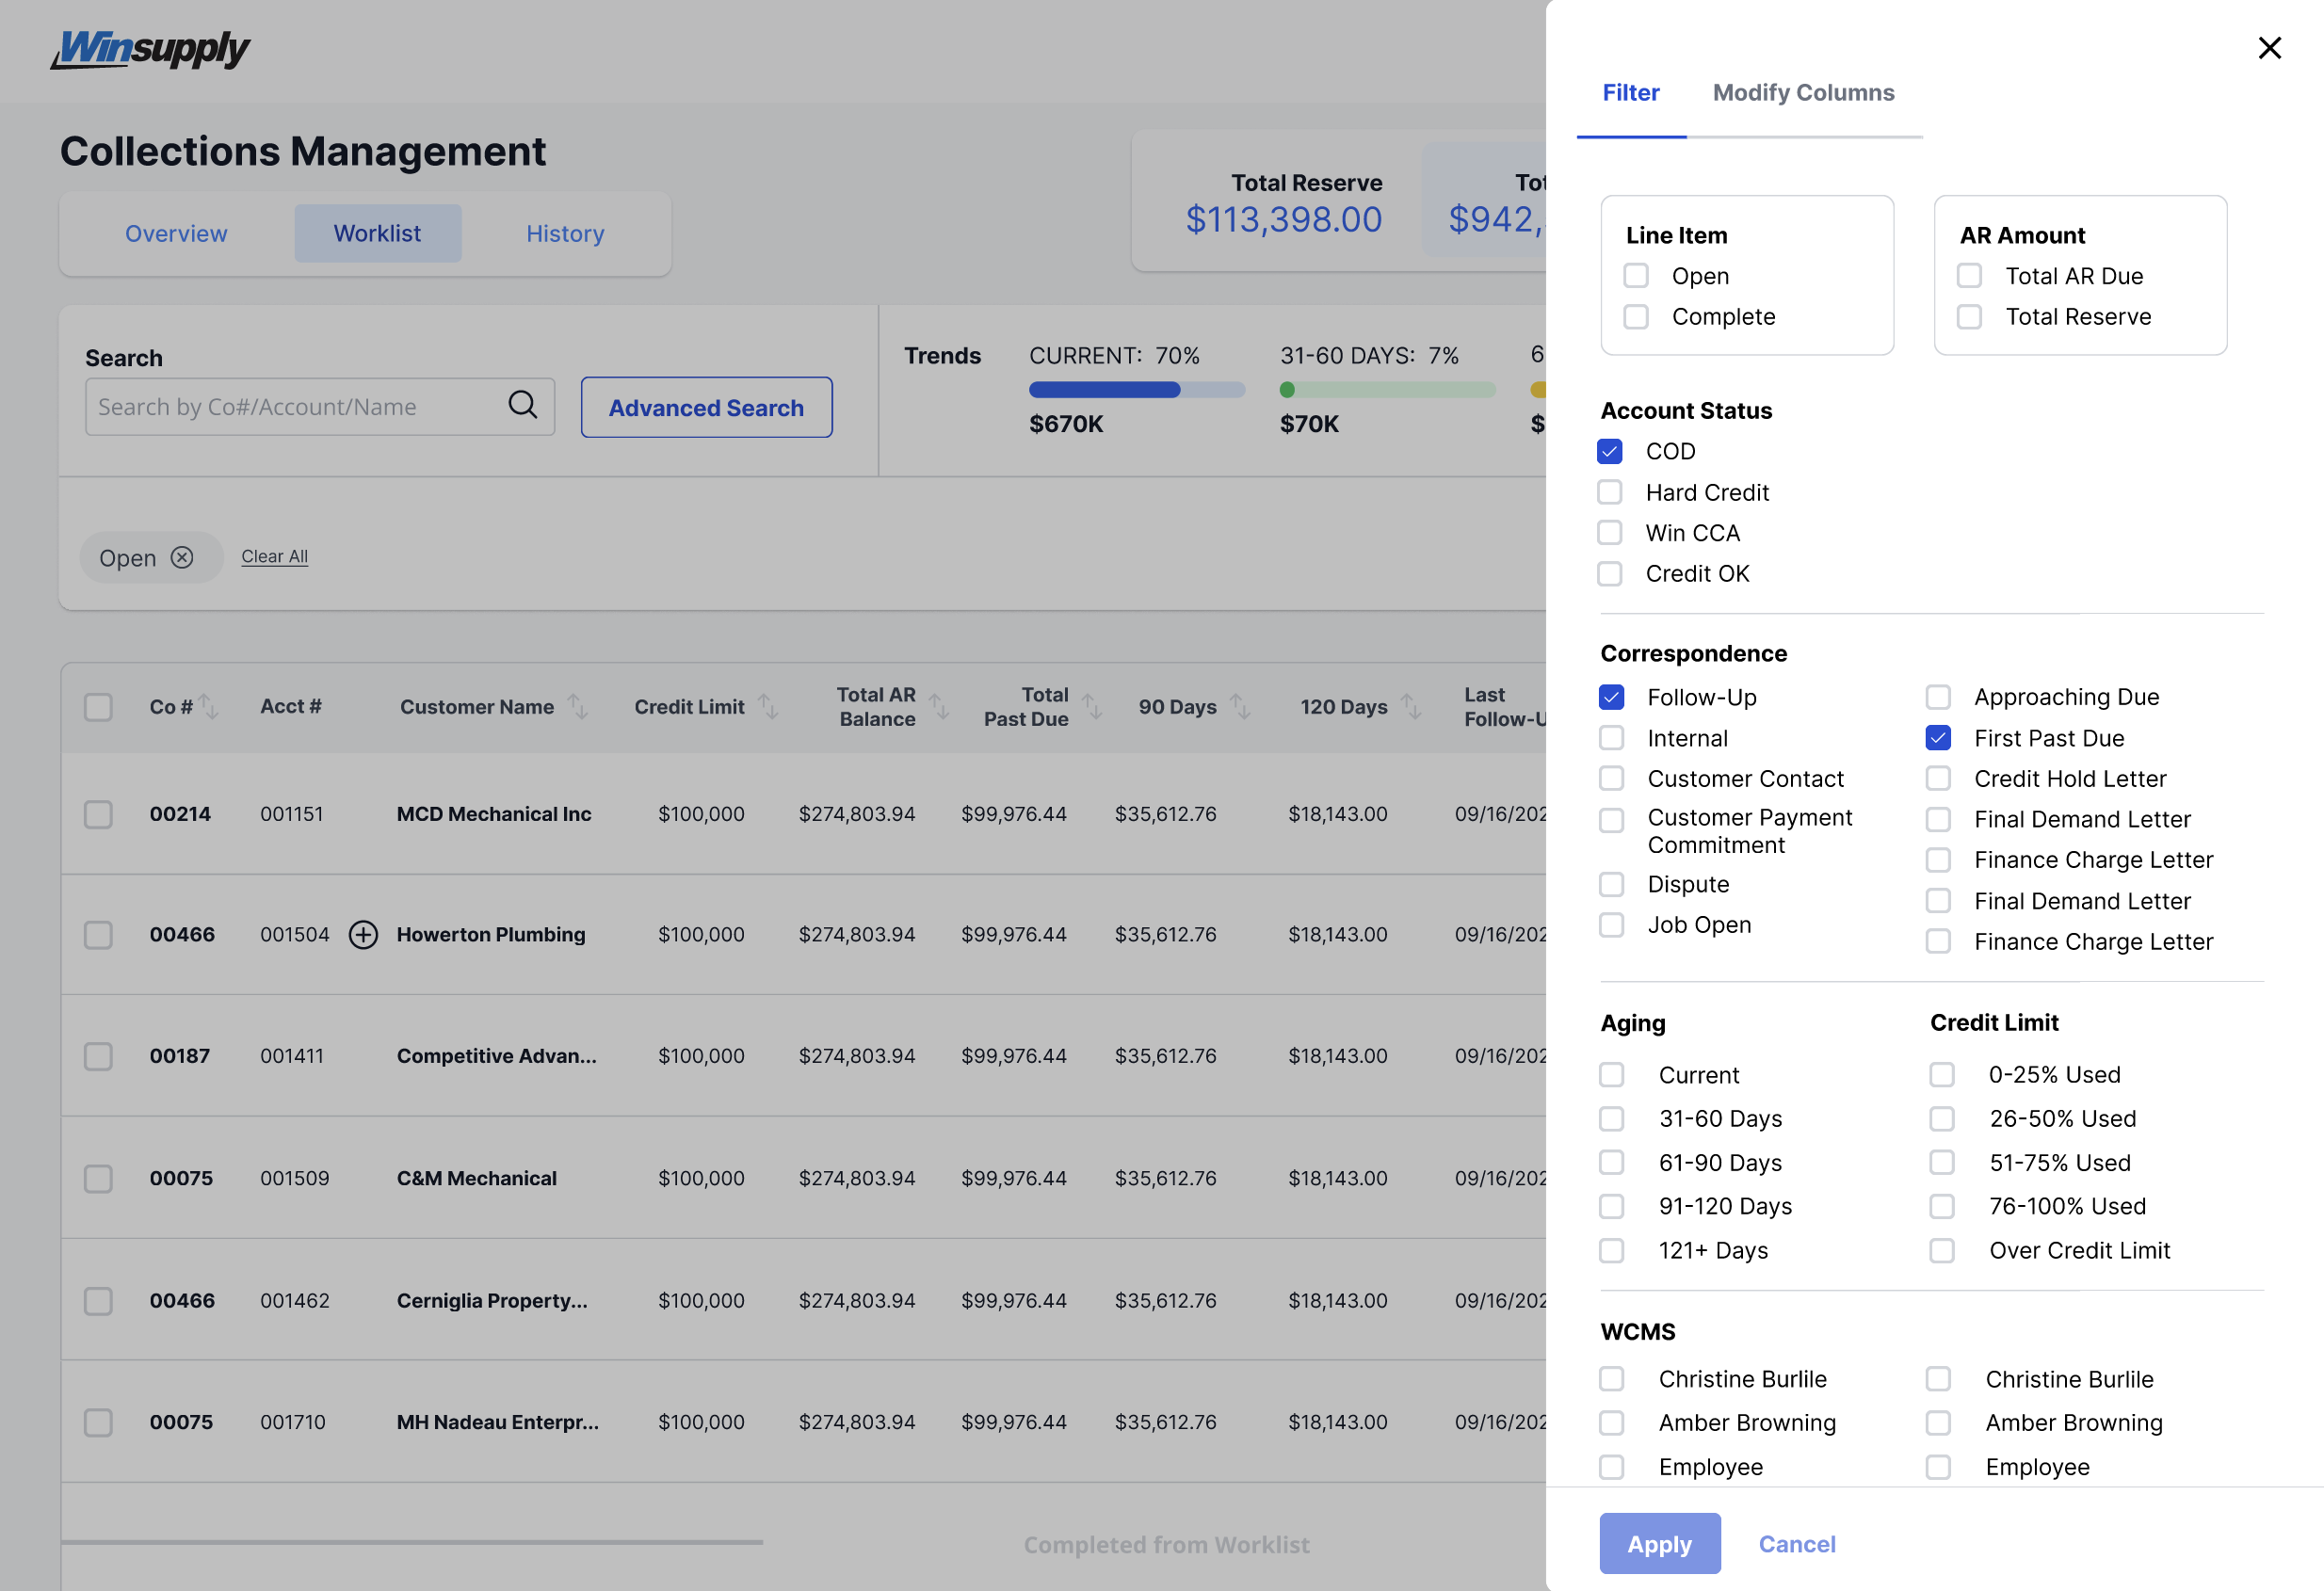Check the 31-60 Days aging filter
Image resolution: width=2324 pixels, height=1591 pixels.
1611,1118
